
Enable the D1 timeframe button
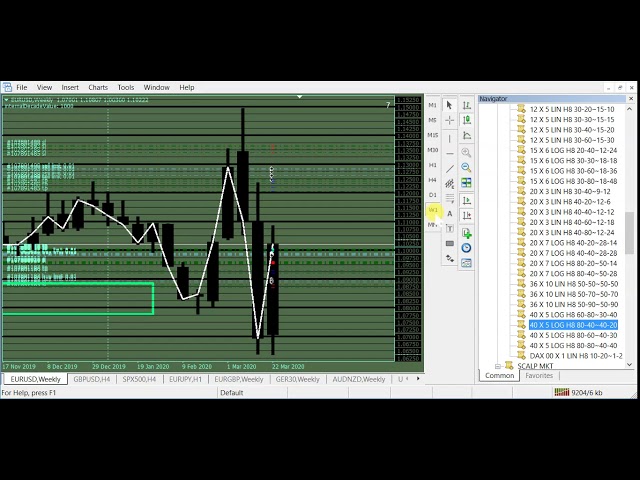tap(433, 195)
